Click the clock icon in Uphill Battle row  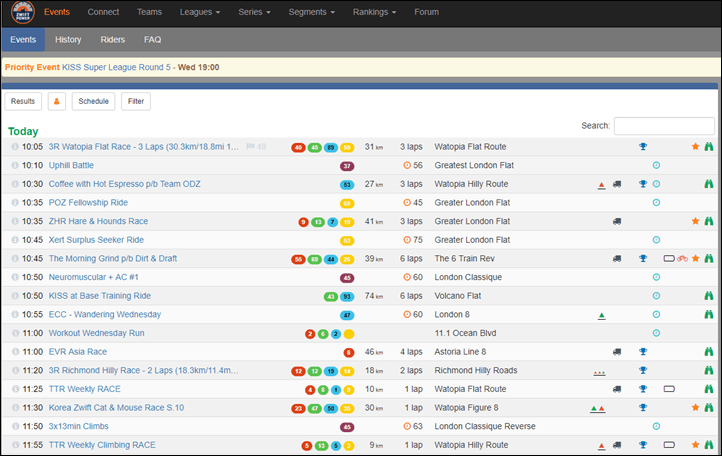tap(656, 165)
